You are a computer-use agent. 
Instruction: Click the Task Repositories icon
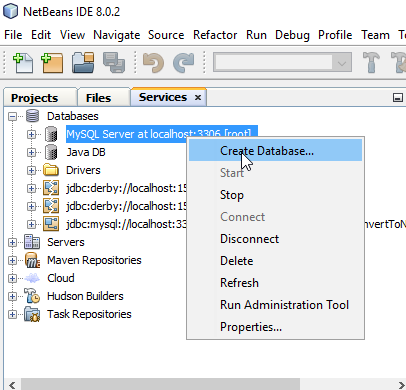click(x=32, y=314)
